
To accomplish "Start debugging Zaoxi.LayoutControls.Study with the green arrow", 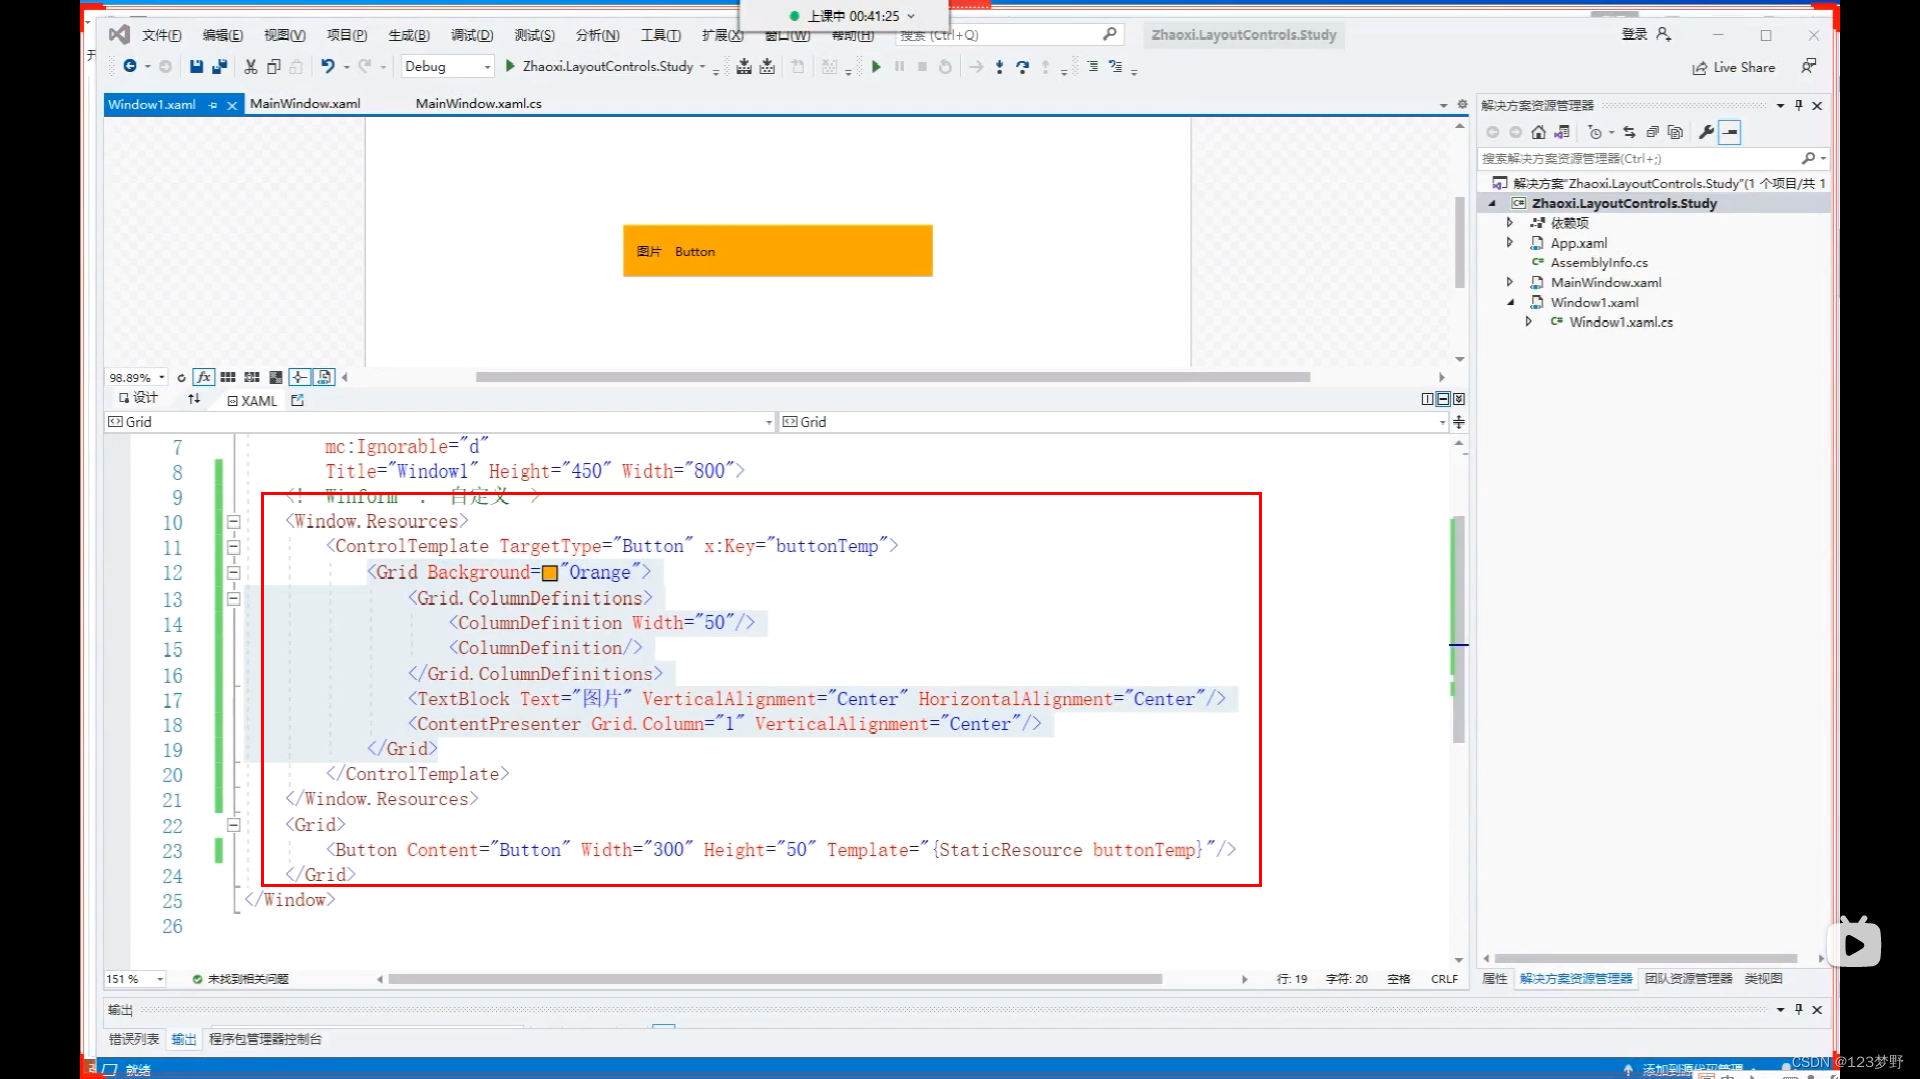I will tap(510, 66).
